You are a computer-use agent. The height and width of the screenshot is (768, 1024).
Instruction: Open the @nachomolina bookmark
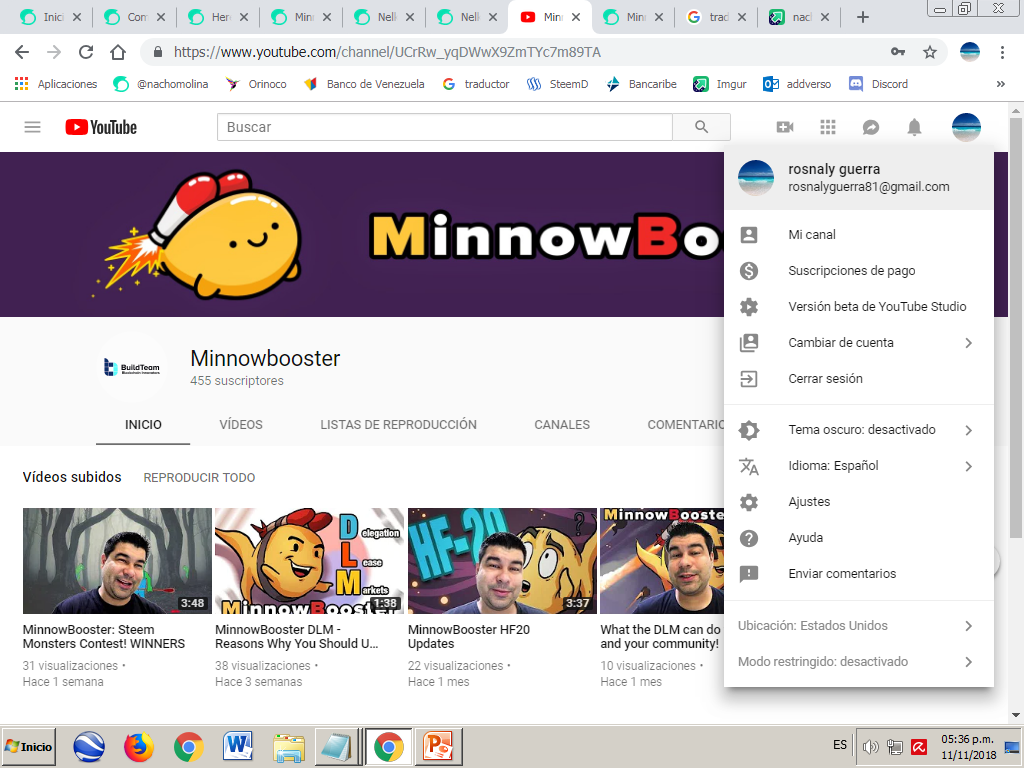pyautogui.click(x=161, y=84)
